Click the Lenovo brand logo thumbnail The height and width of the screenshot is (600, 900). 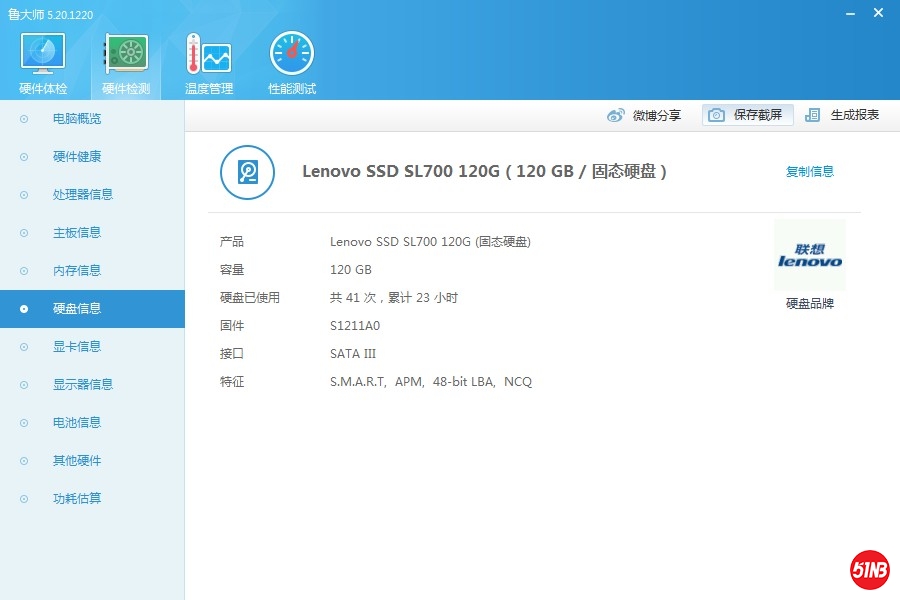click(x=809, y=256)
